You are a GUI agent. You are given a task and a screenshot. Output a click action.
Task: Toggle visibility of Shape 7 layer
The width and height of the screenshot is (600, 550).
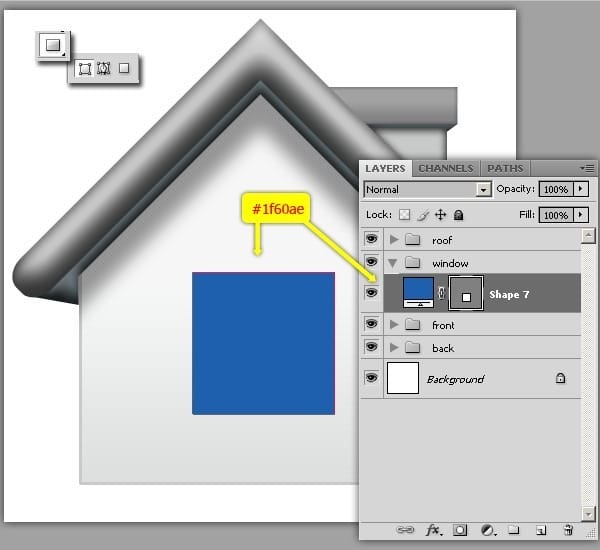point(371,293)
